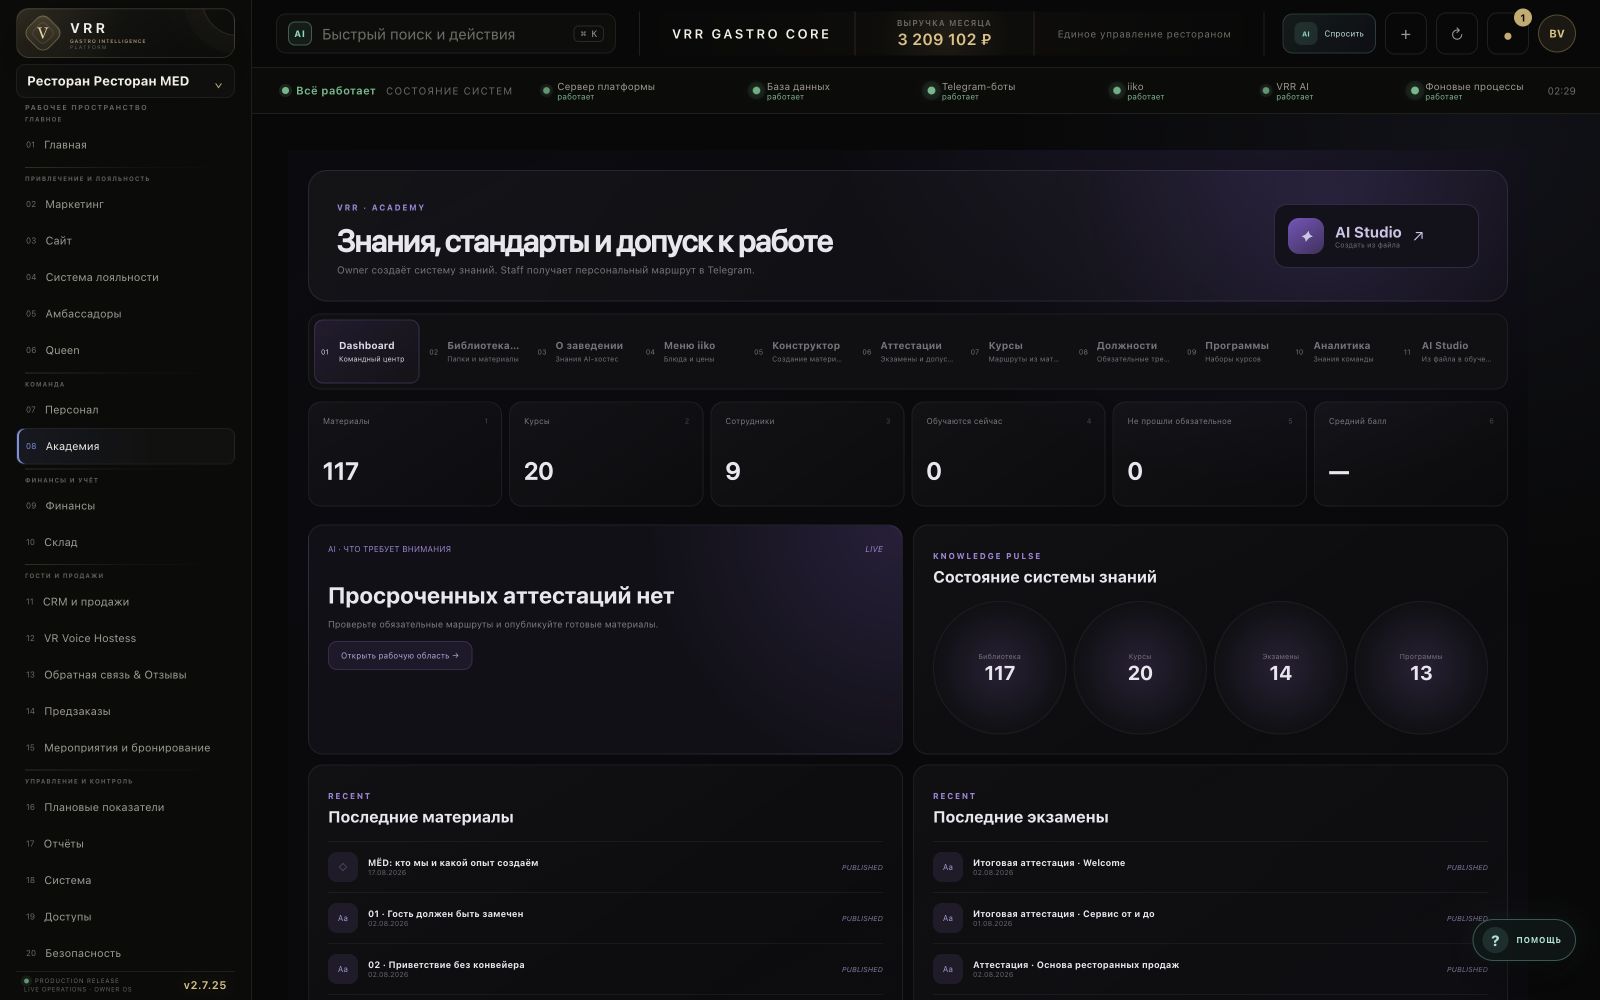Click the Материалы 117 stat card
The image size is (1600, 1000).
click(x=405, y=454)
